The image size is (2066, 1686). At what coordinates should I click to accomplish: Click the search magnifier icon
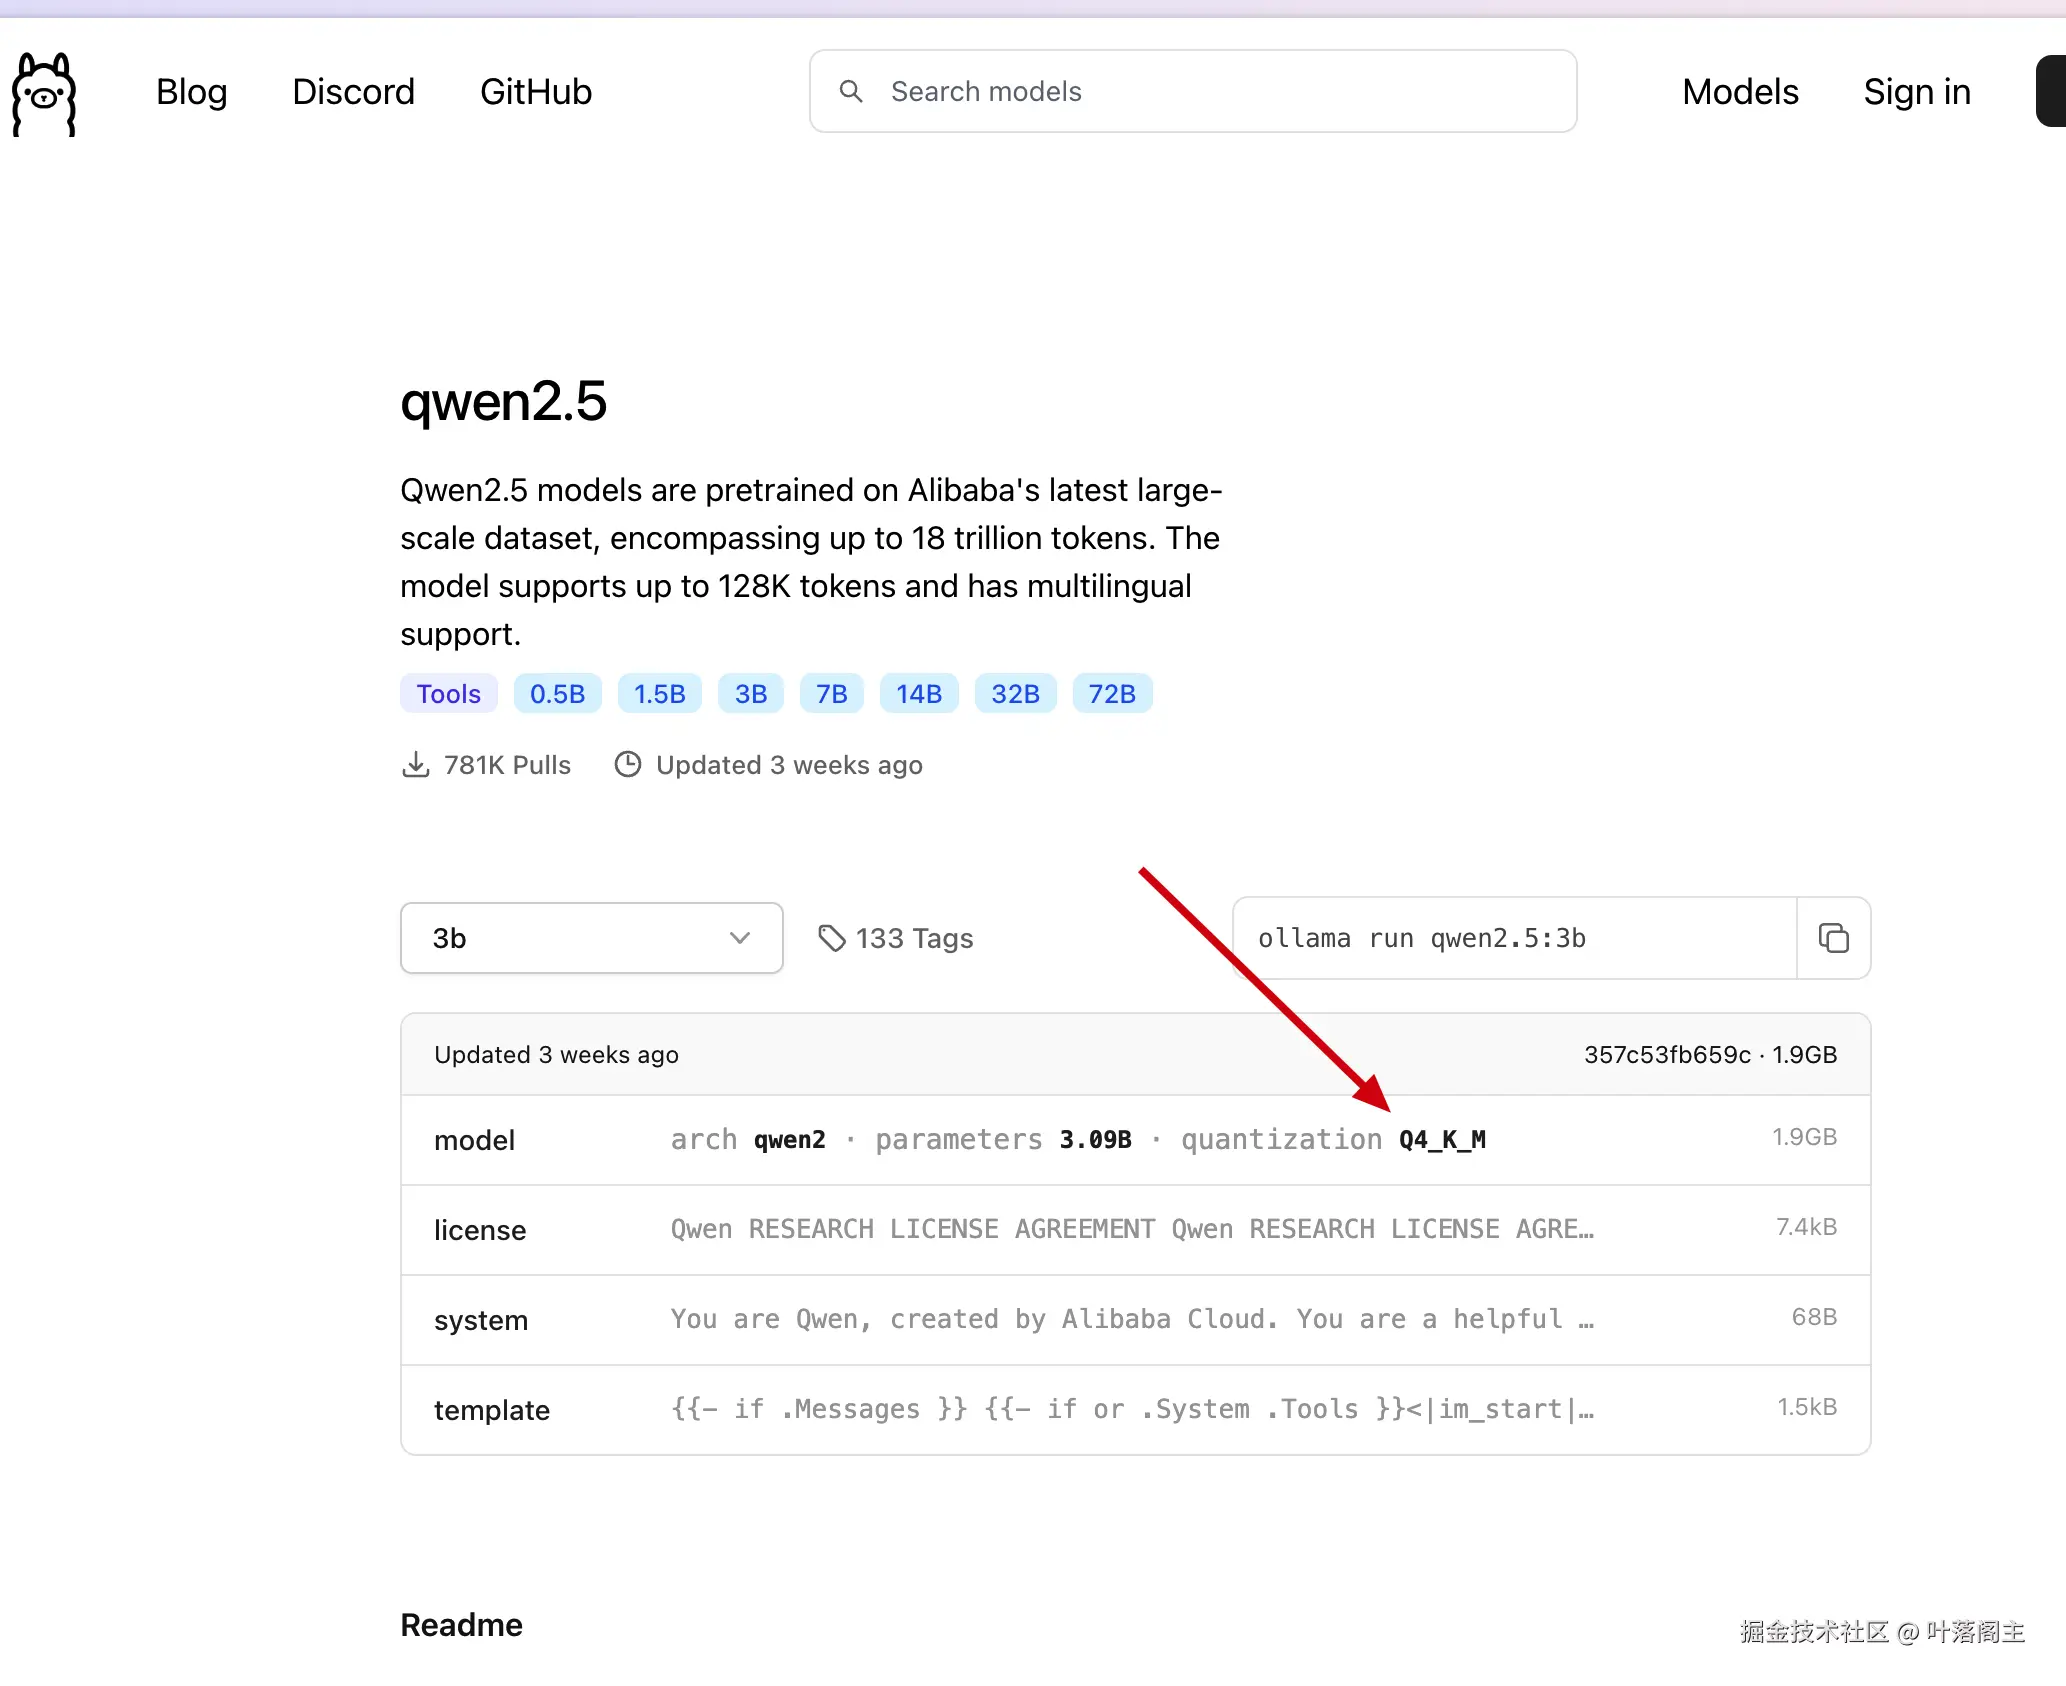coord(851,91)
